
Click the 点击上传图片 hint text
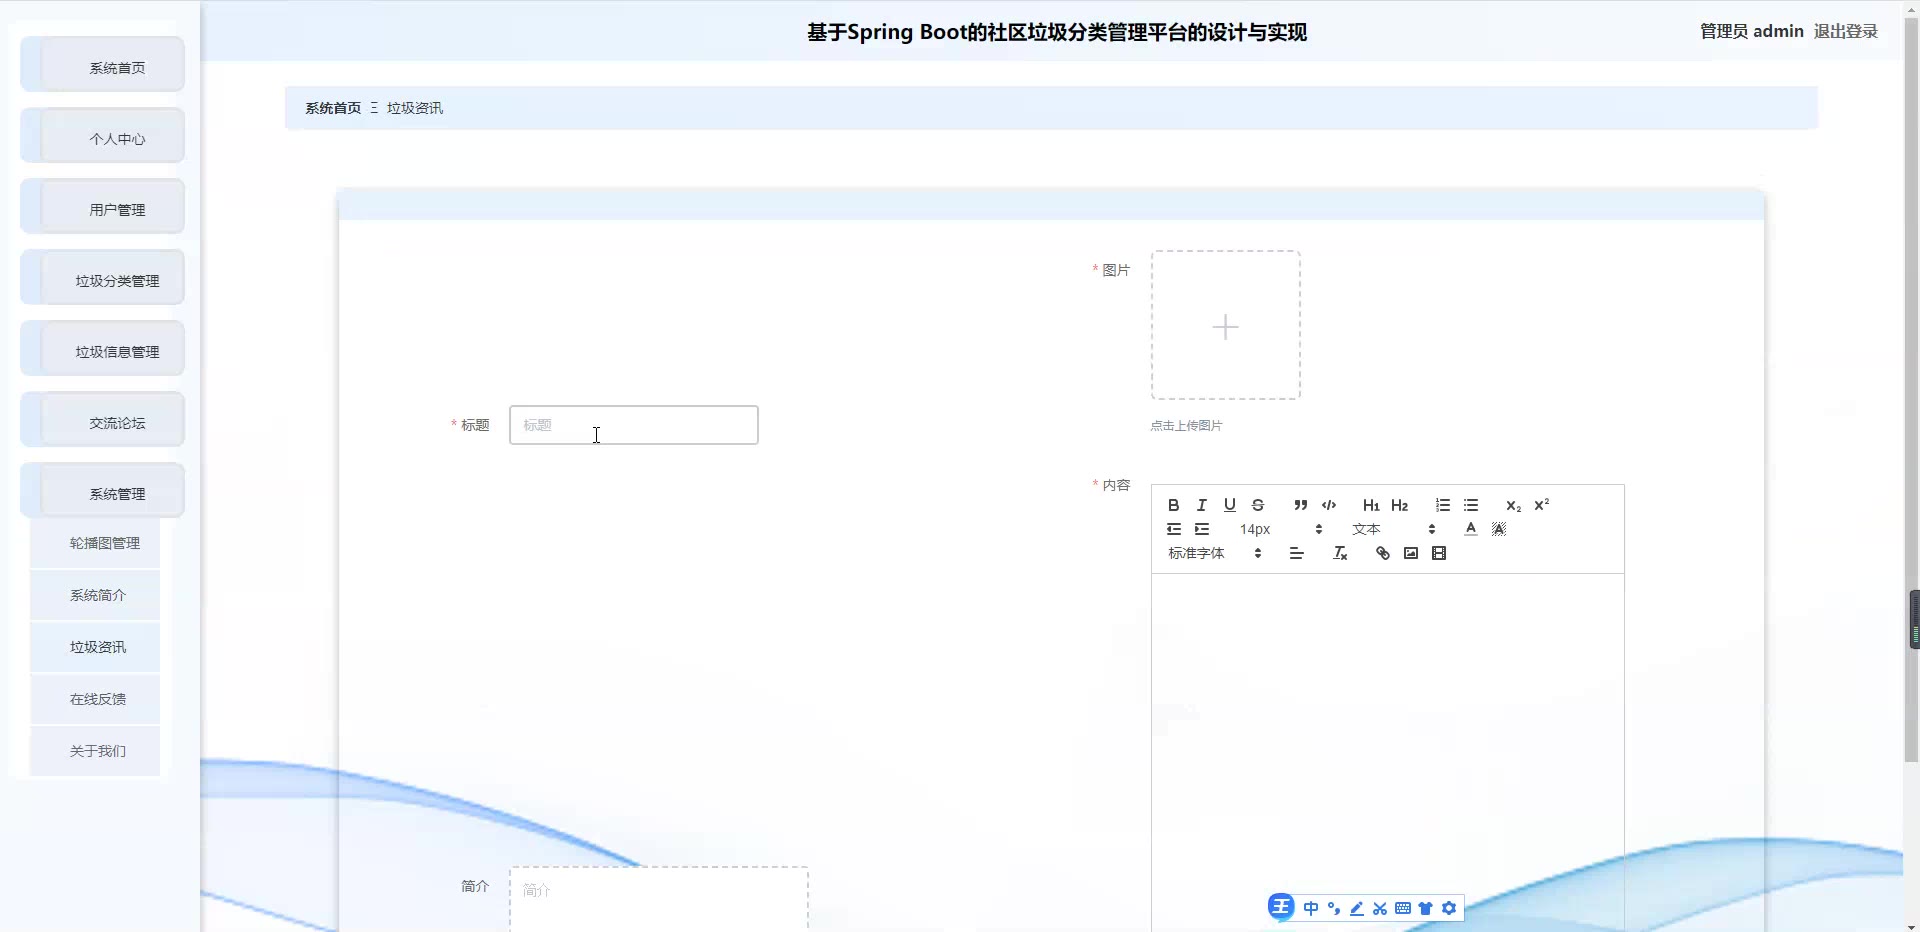coord(1186,426)
